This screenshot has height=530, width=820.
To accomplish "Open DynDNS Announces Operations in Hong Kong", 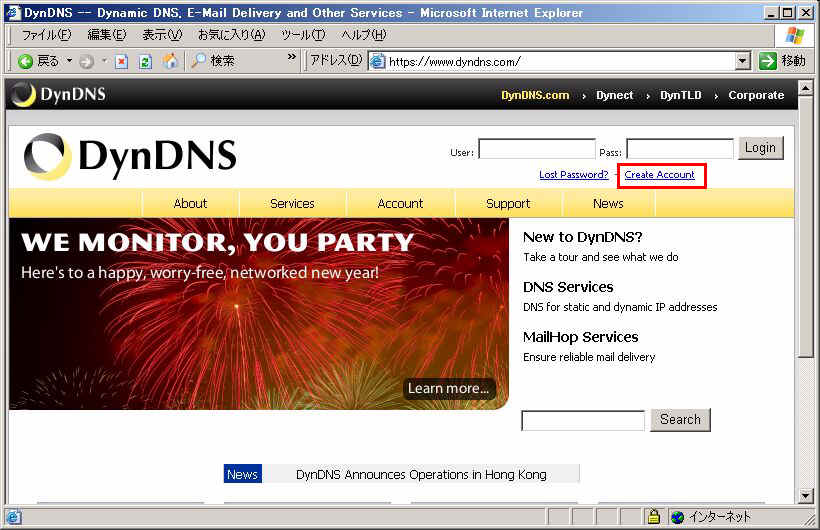I will (x=421, y=475).
